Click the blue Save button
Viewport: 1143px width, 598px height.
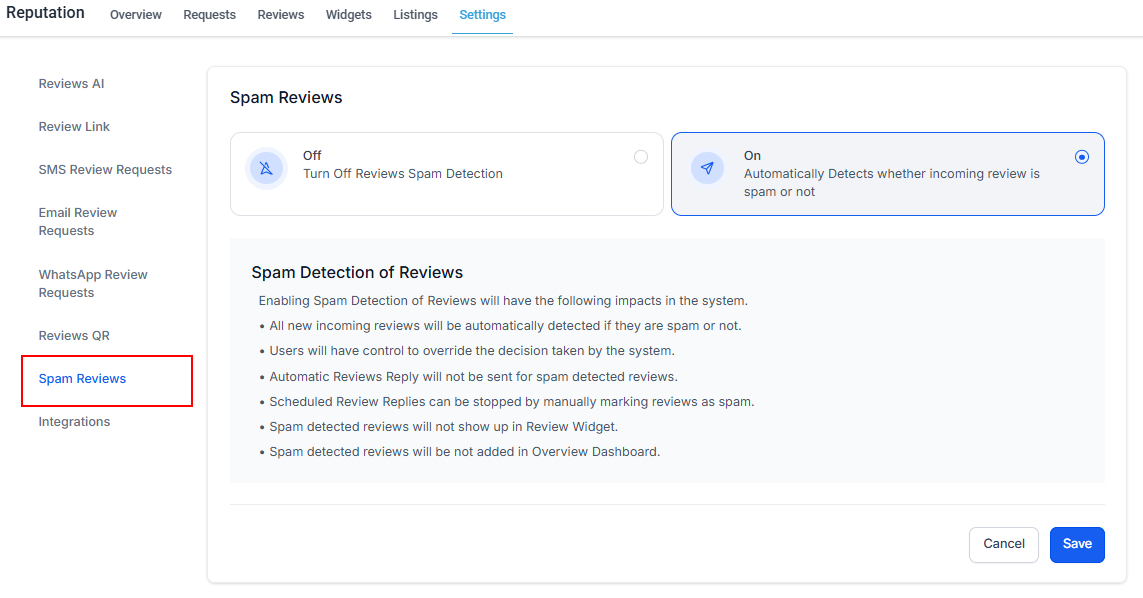pos(1076,544)
